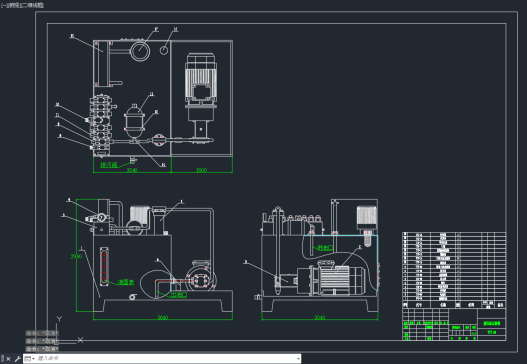This screenshot has width=527, height=364.
Task: Select the 2940 vertical dimension text
Action: (76, 256)
